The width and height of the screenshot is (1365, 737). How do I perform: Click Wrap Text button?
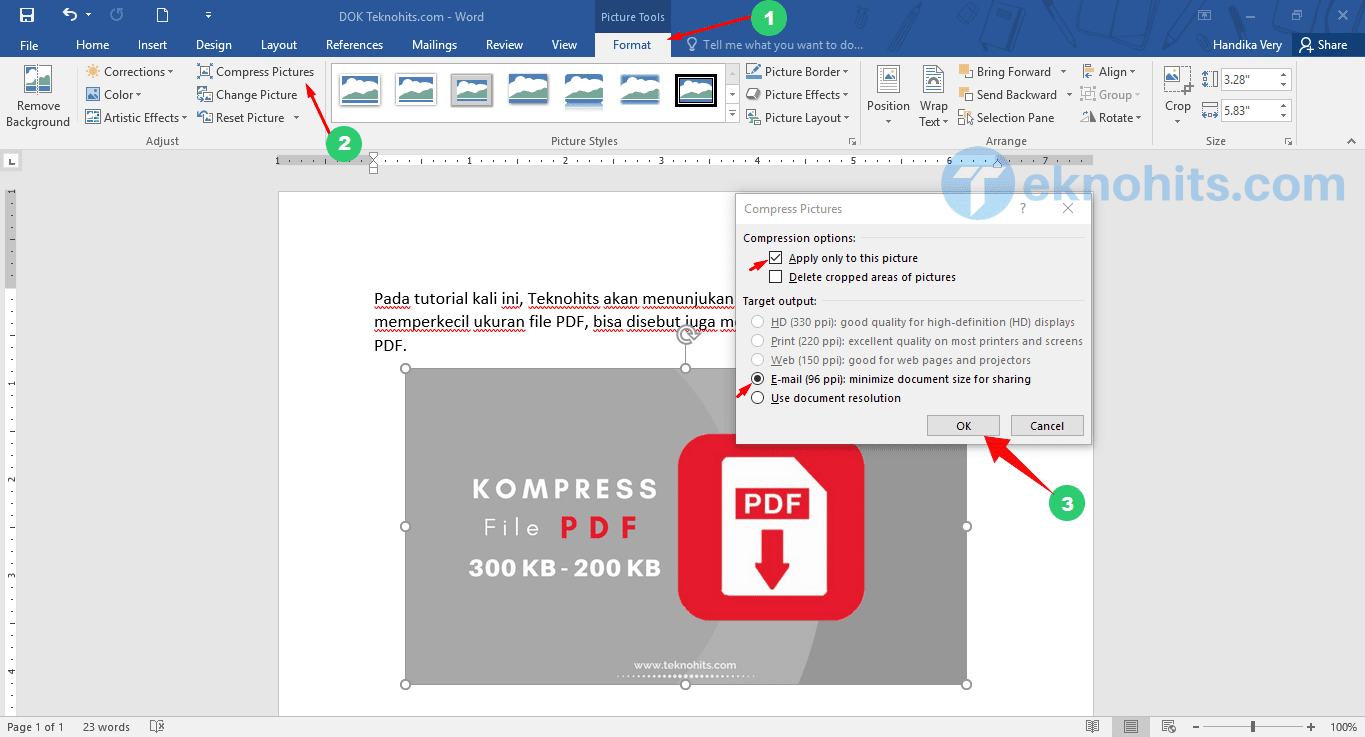pos(933,96)
